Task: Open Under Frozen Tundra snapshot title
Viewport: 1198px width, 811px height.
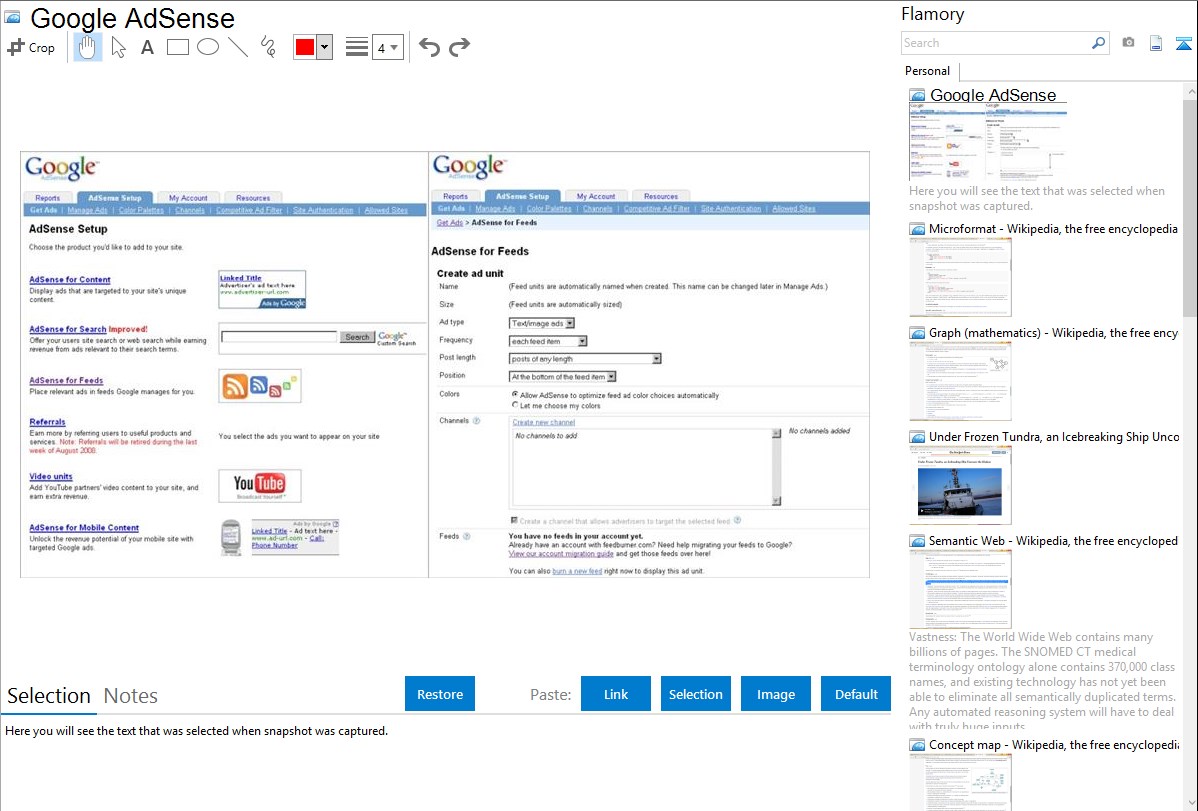Action: coord(1054,436)
